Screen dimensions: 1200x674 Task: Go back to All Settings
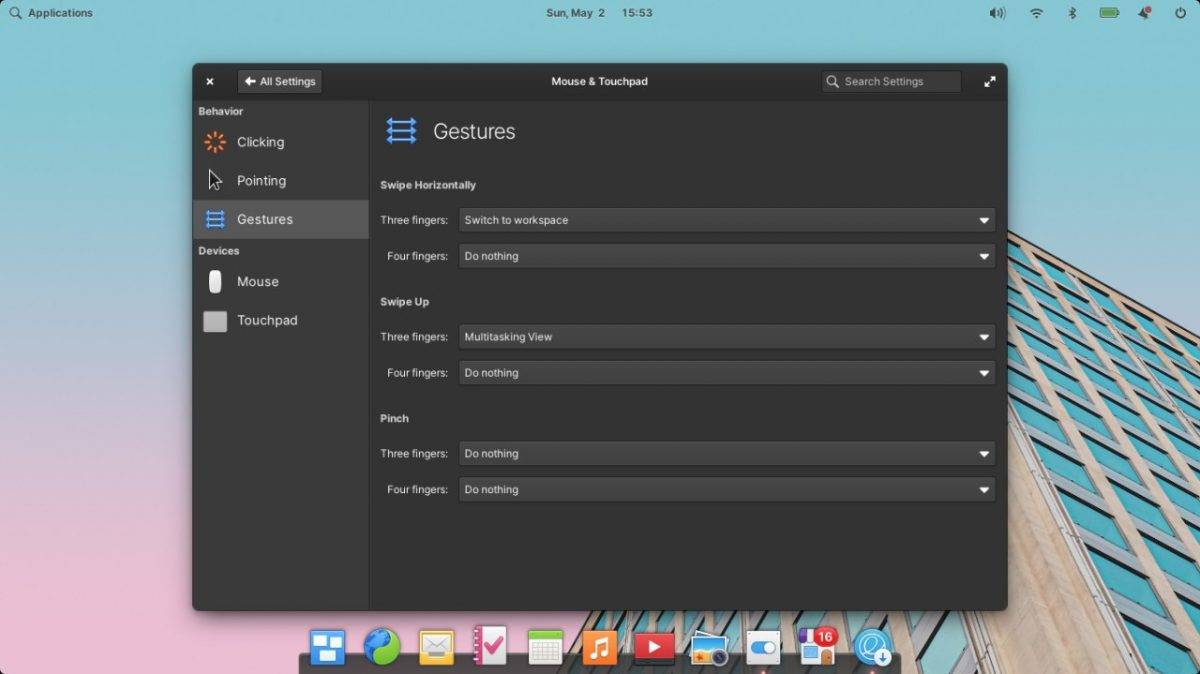tap(279, 81)
